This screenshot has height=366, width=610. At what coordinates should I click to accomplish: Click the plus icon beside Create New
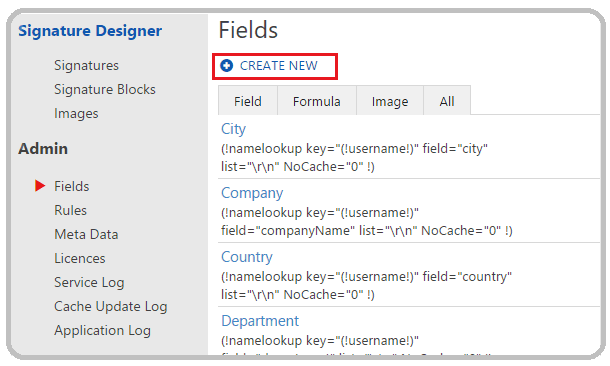pos(226,66)
